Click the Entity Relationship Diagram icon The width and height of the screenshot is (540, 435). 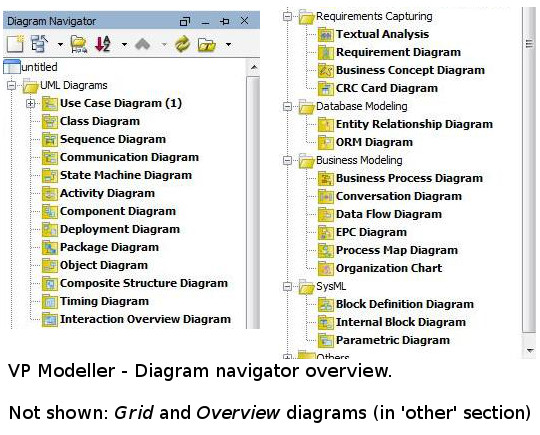(326, 124)
